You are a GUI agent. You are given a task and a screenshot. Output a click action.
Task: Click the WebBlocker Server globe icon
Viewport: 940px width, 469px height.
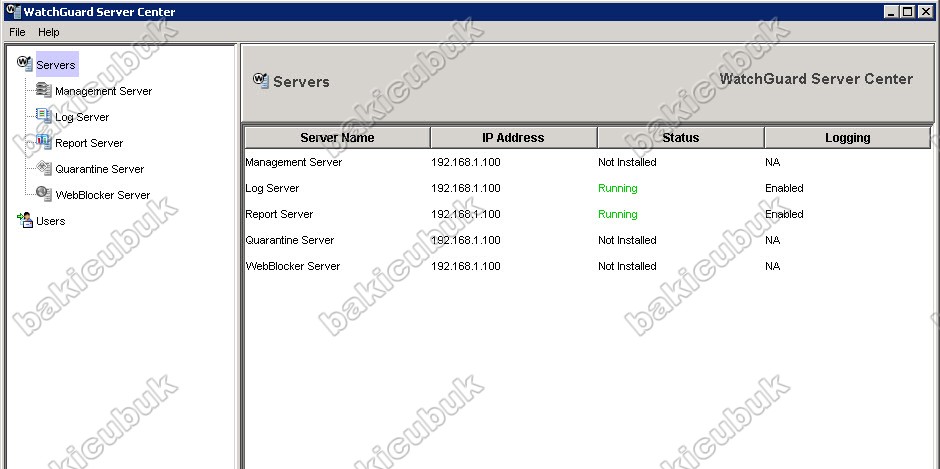[44, 194]
